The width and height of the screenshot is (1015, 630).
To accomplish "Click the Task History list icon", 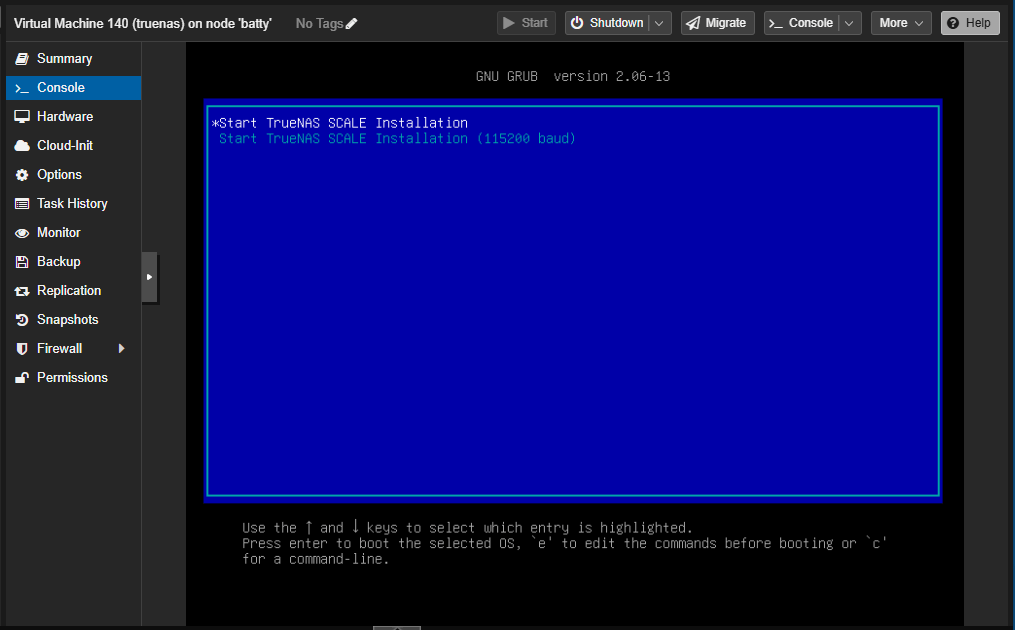I will coord(22,204).
